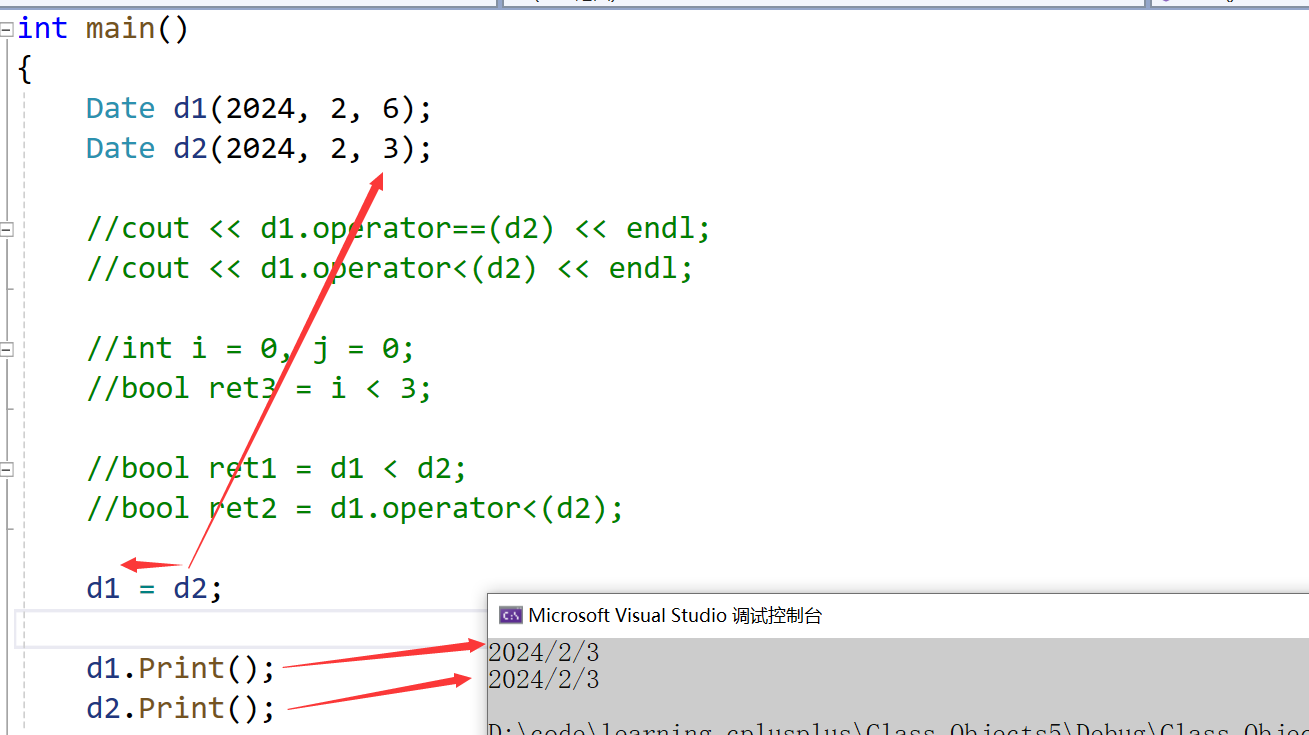Click the d1.Print(); statement
1309x735 pixels.
point(180,668)
